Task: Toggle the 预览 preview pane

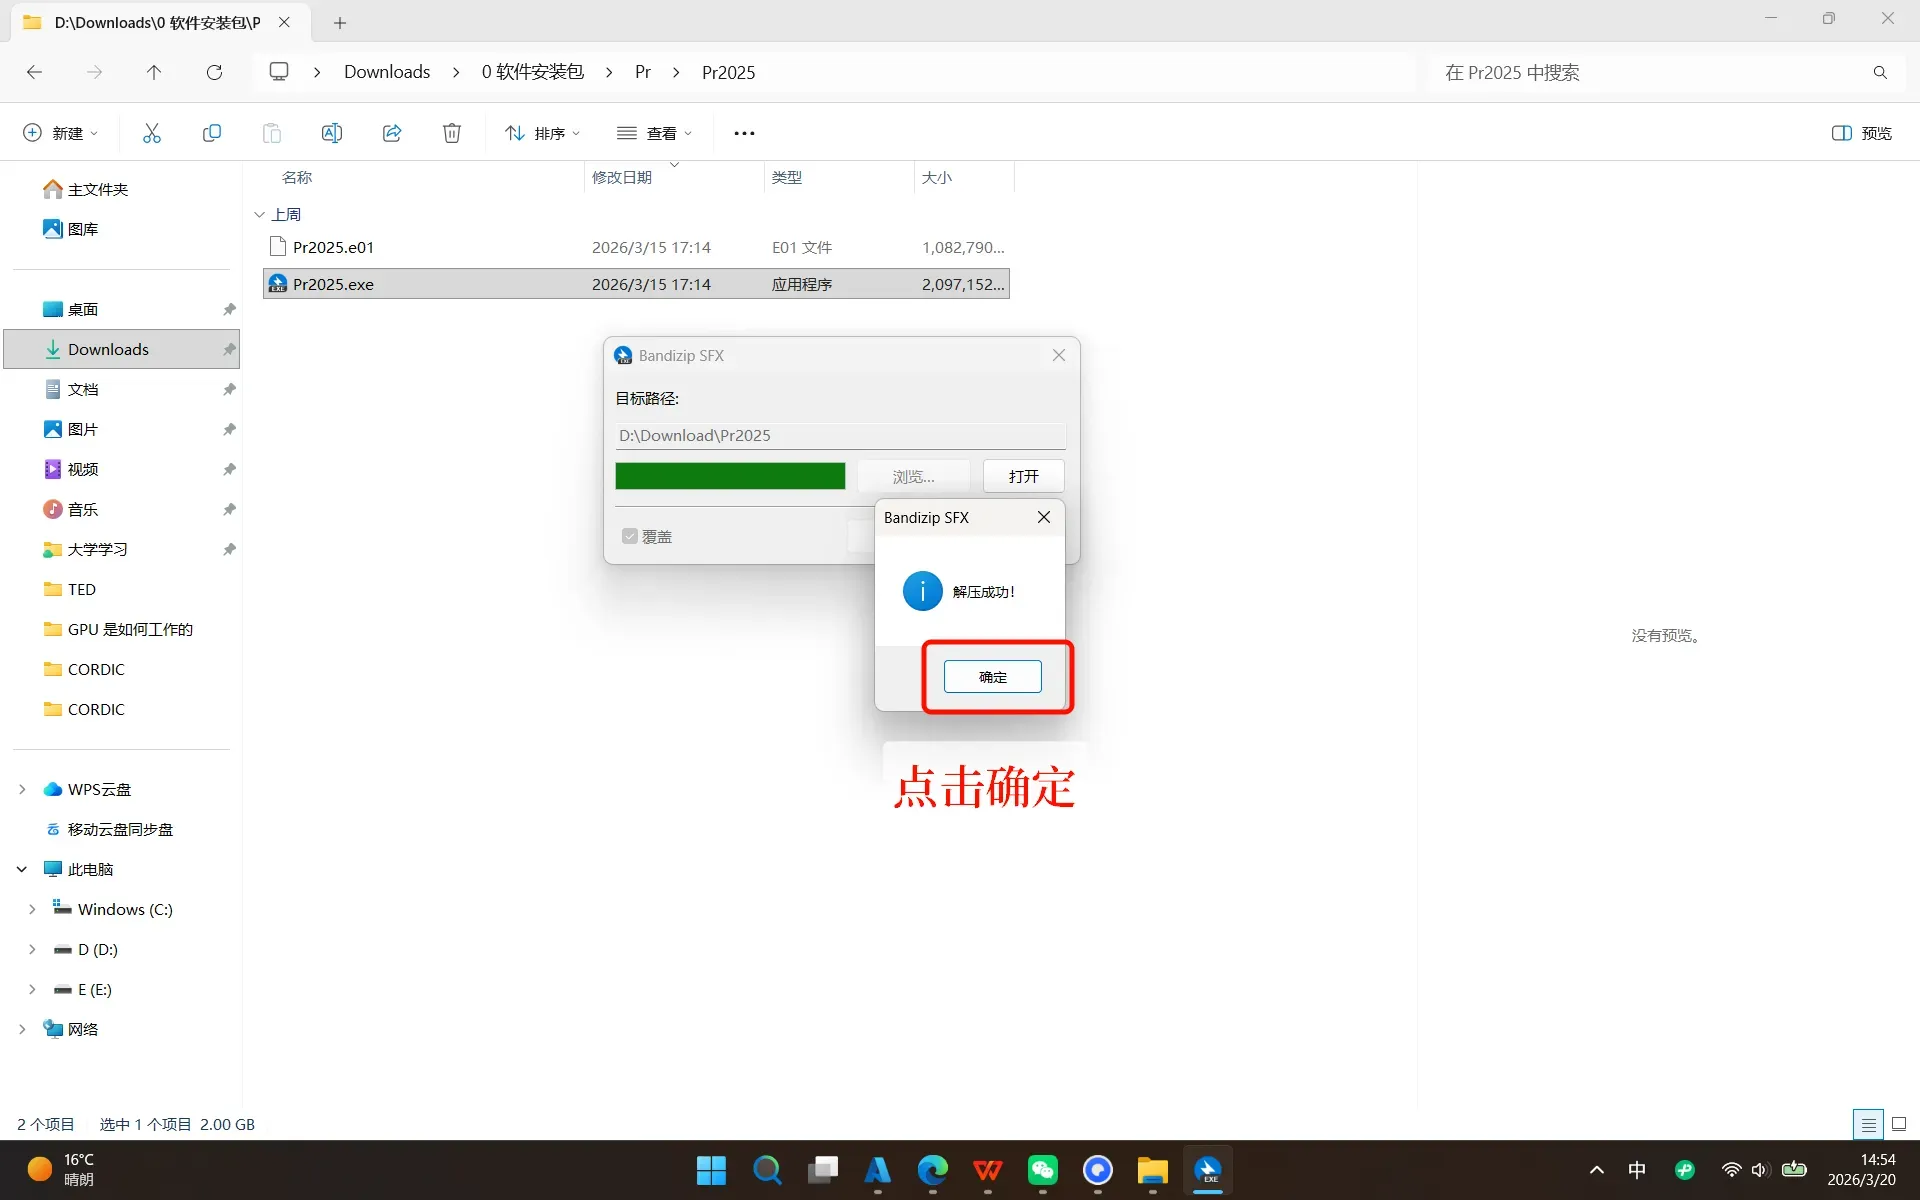Action: (1862, 133)
